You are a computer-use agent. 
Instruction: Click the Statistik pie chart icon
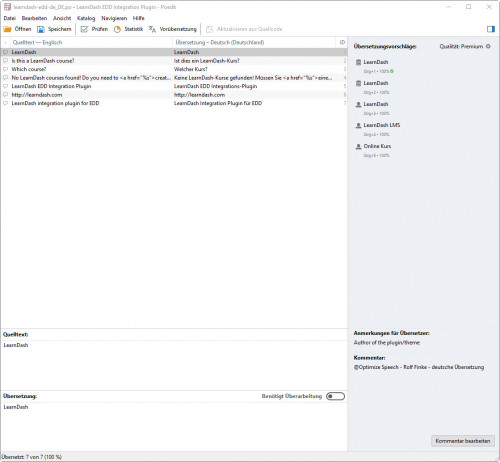(117, 29)
